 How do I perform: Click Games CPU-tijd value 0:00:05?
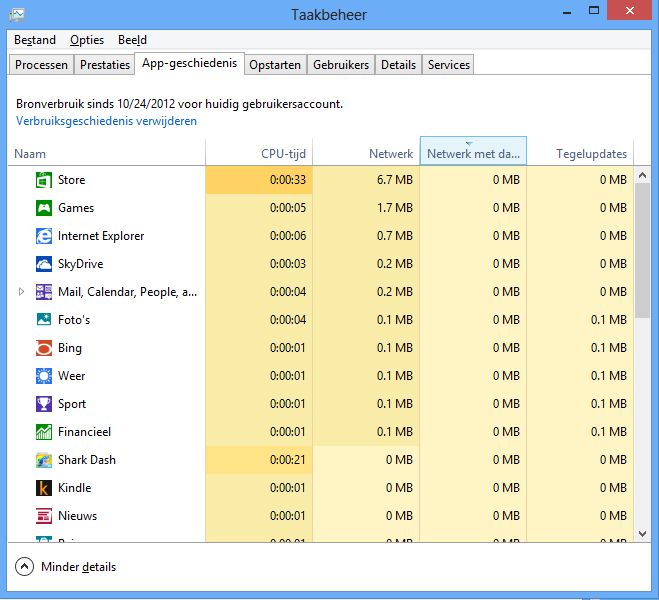(x=288, y=208)
